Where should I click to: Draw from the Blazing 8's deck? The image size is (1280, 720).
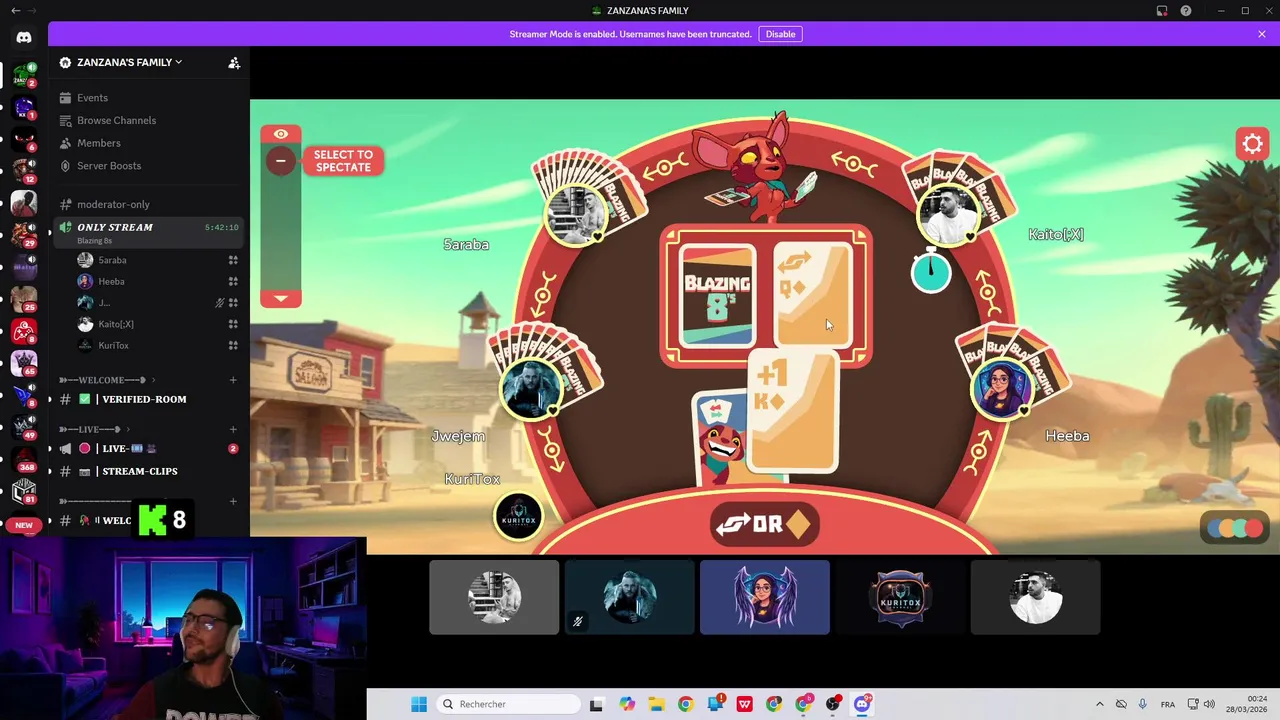point(716,296)
